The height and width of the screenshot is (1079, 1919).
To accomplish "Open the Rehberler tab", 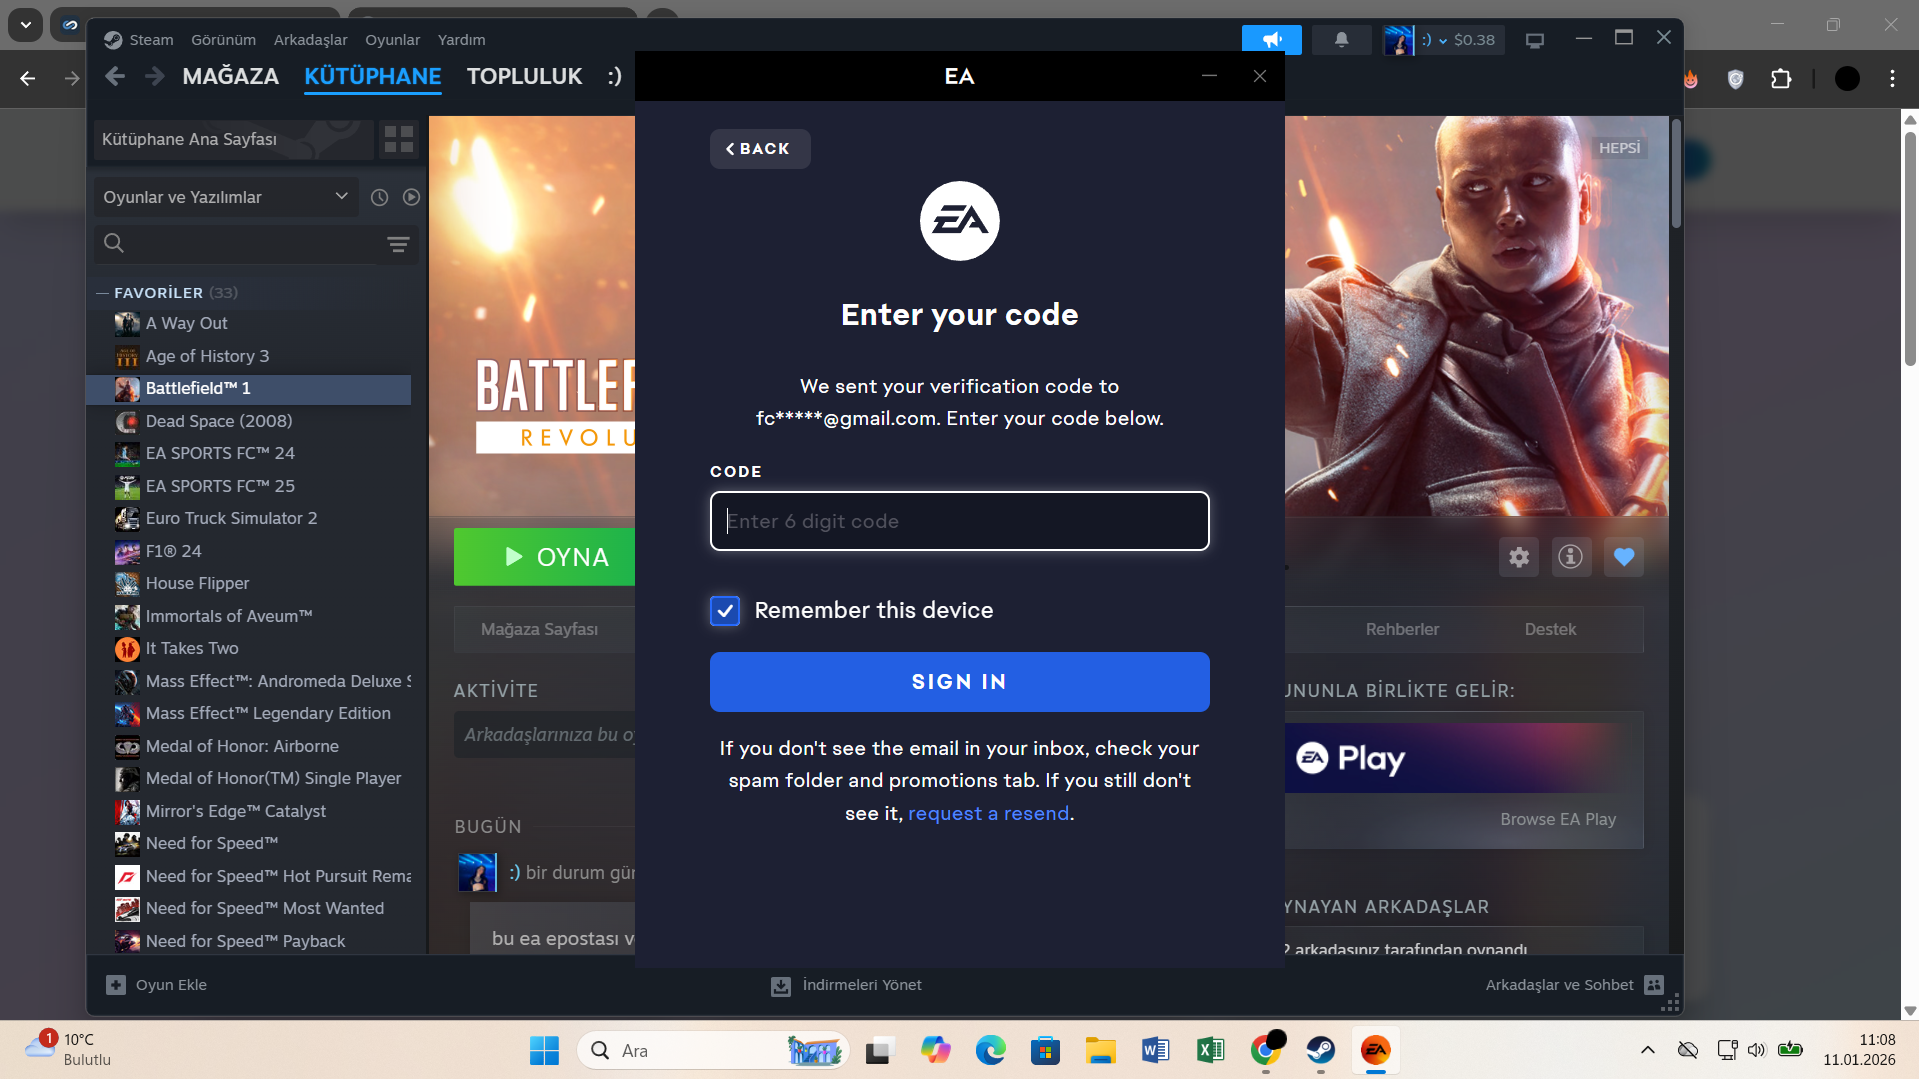I will (1402, 629).
